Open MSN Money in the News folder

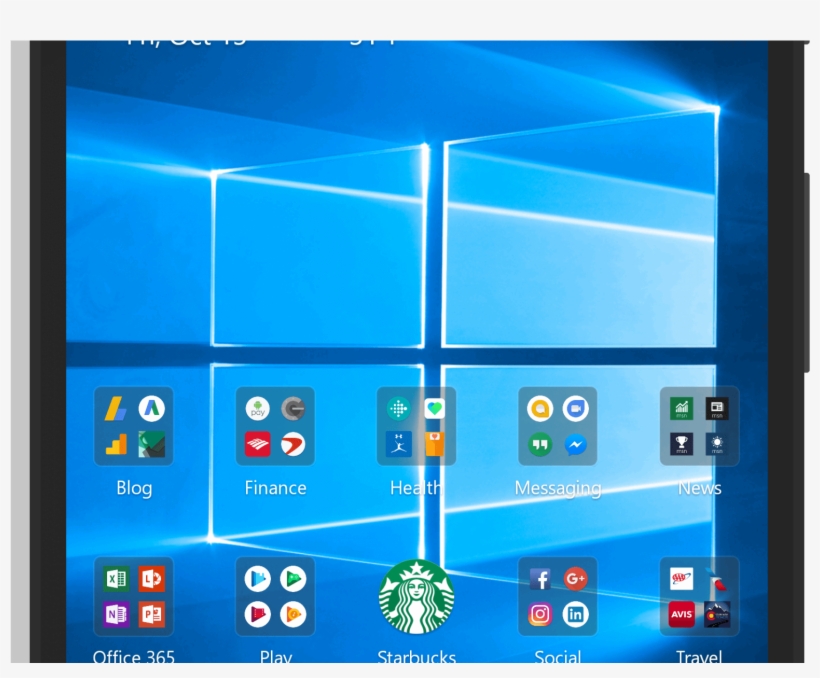point(681,409)
